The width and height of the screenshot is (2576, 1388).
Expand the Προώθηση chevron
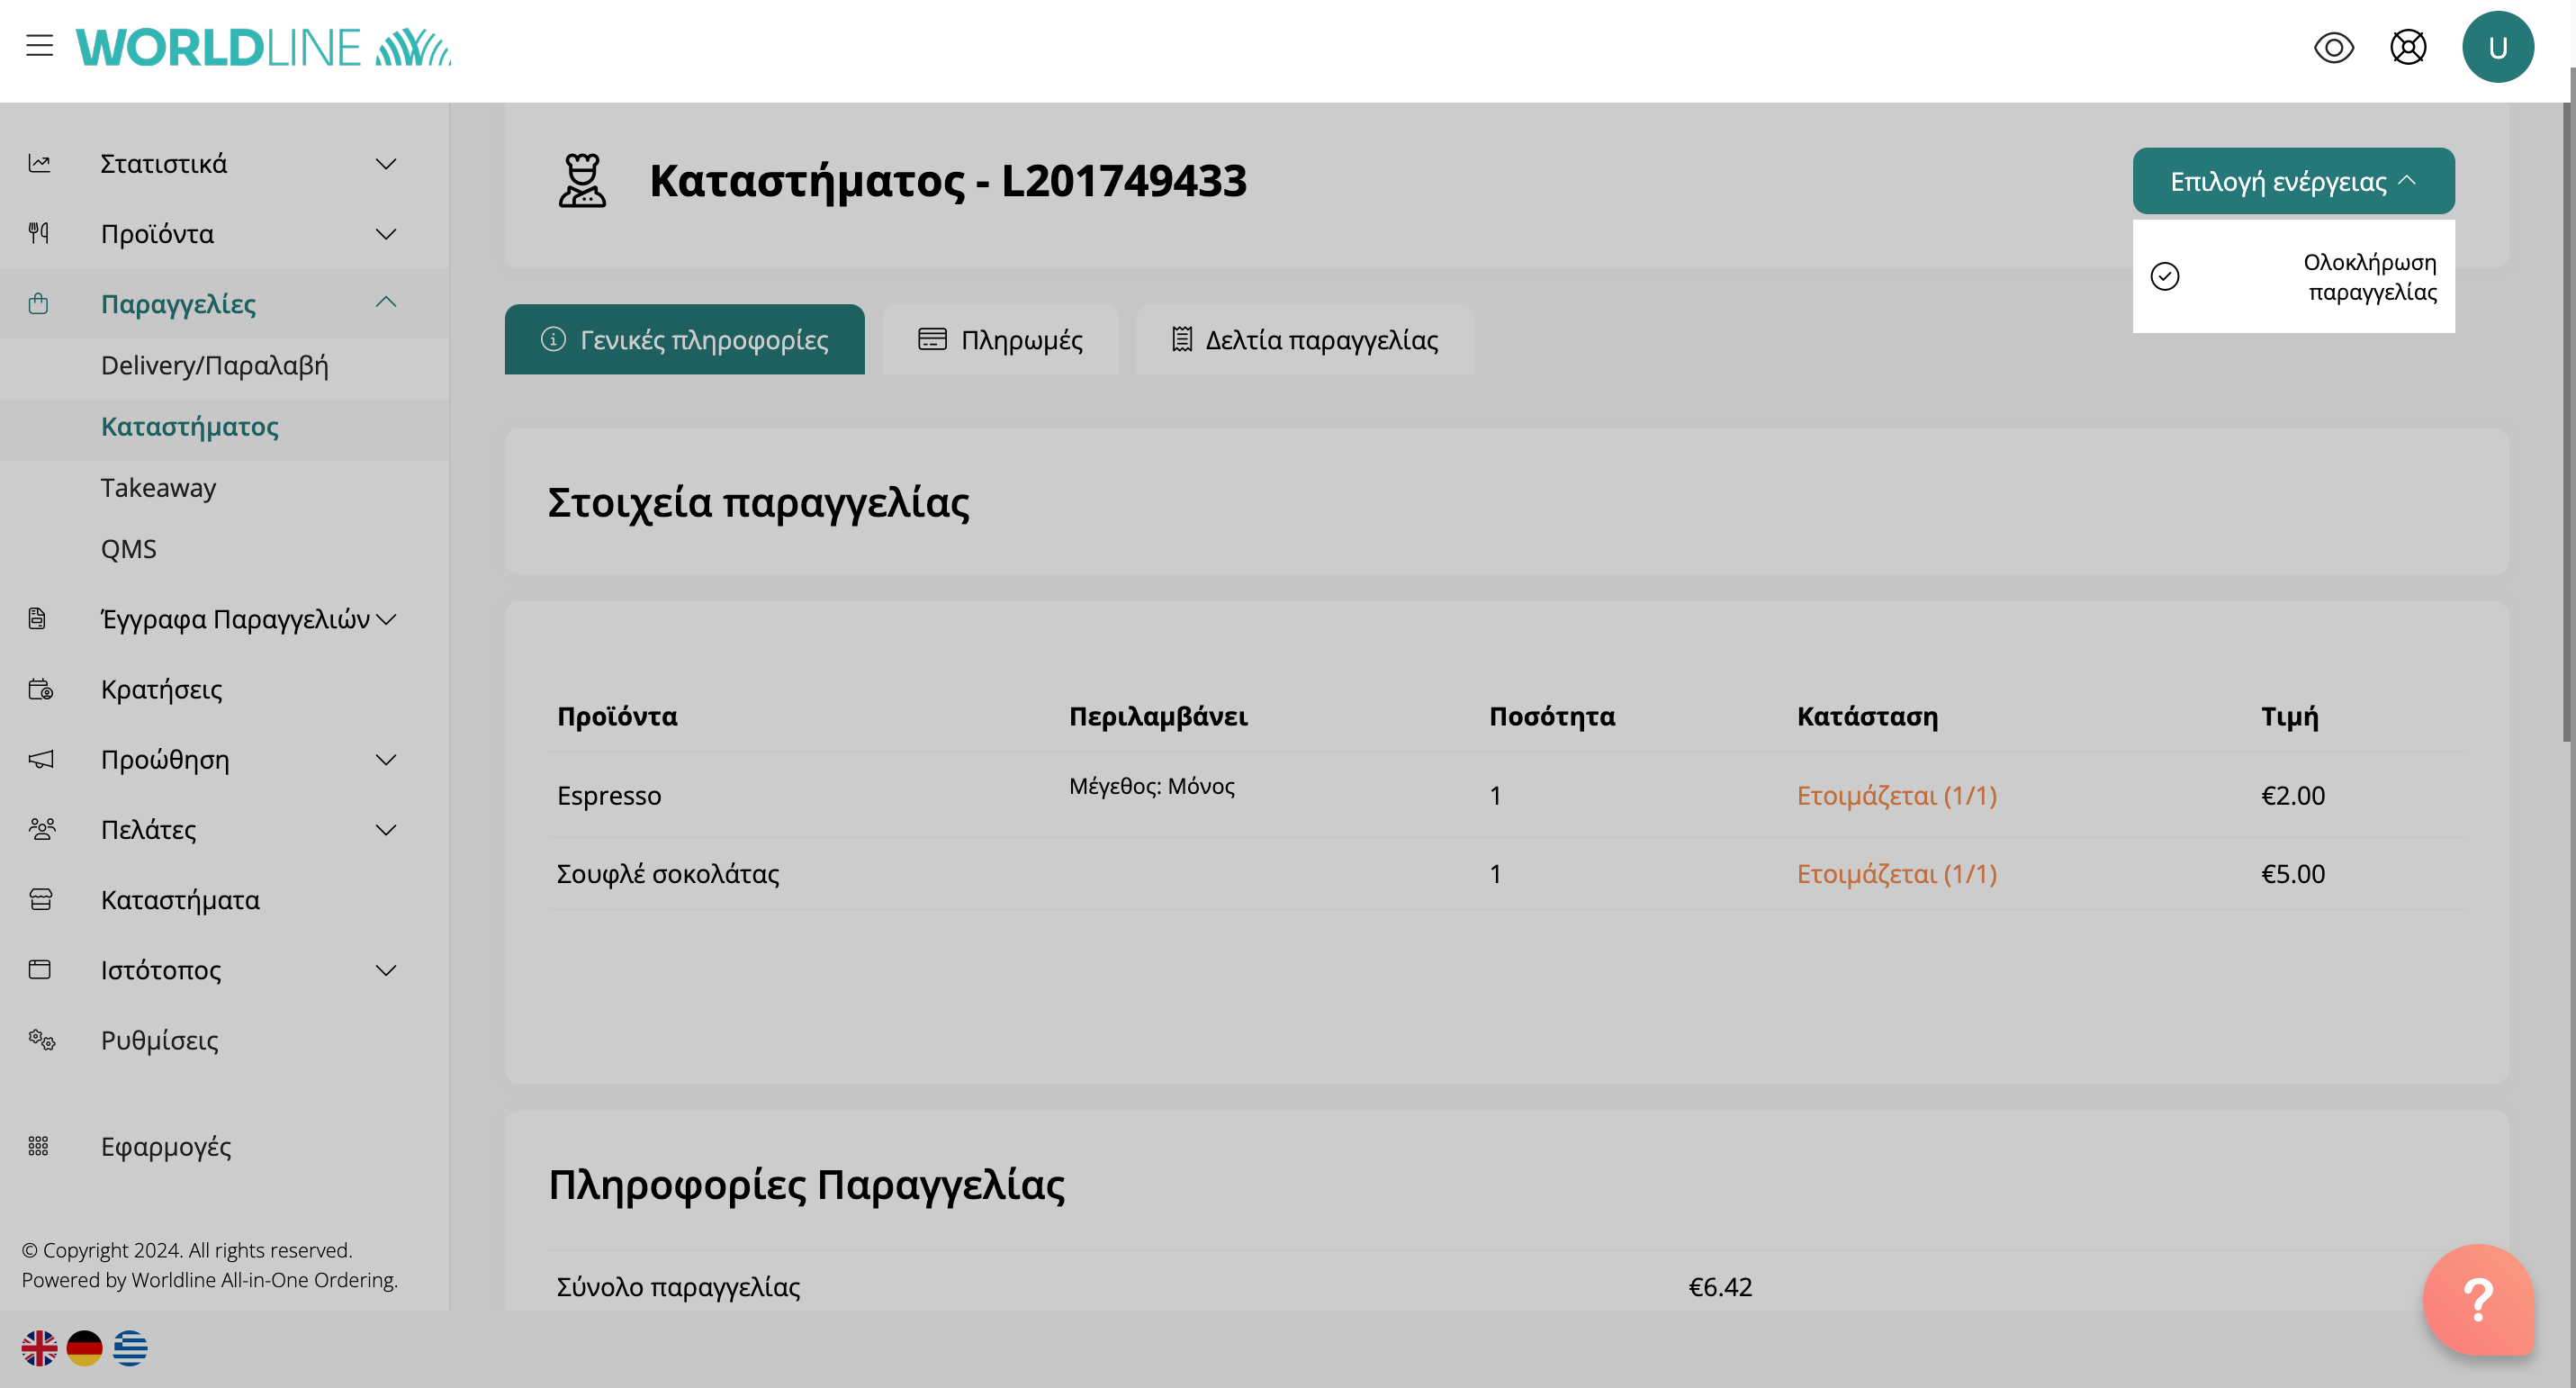386,760
